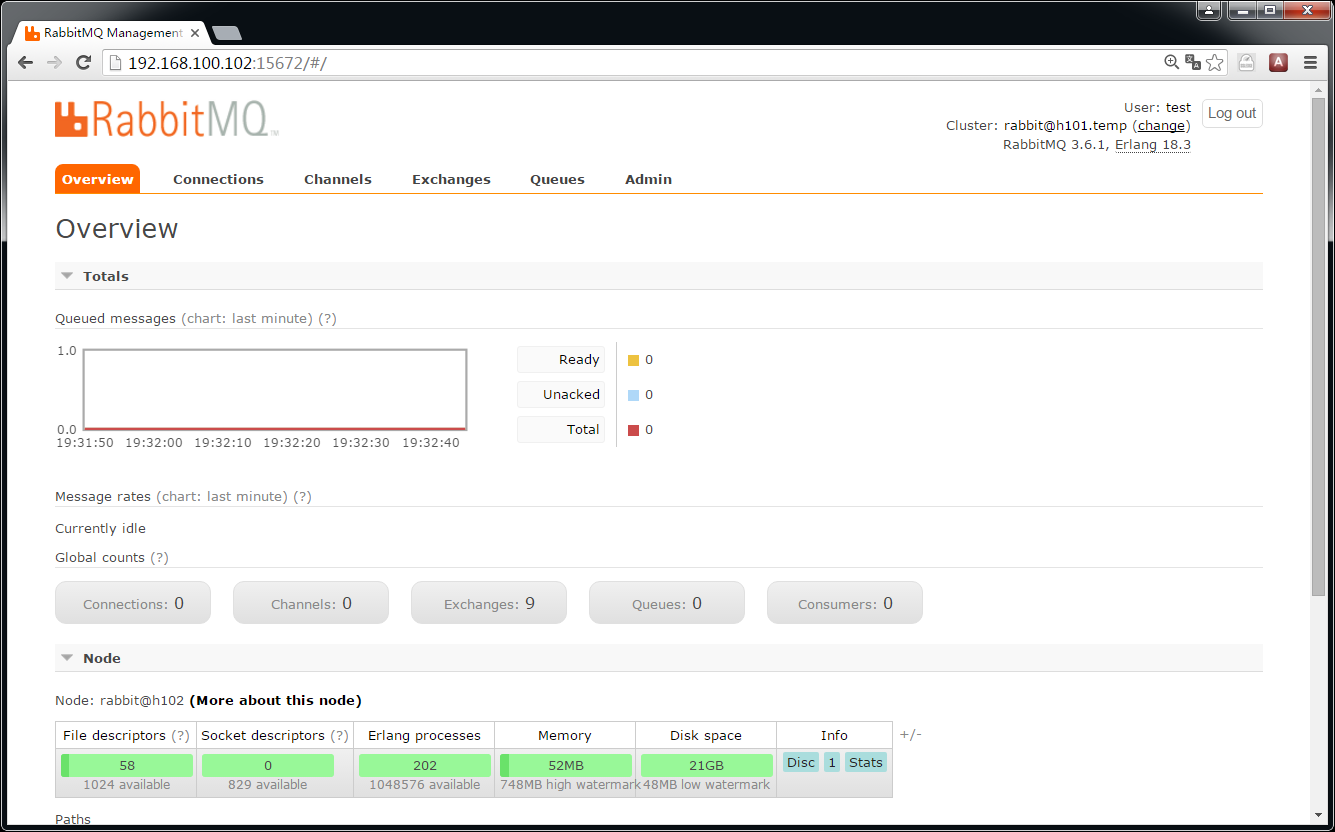1335x832 pixels.
Task: Click the Erlang processes 202 bar
Action: pyautogui.click(x=425, y=765)
